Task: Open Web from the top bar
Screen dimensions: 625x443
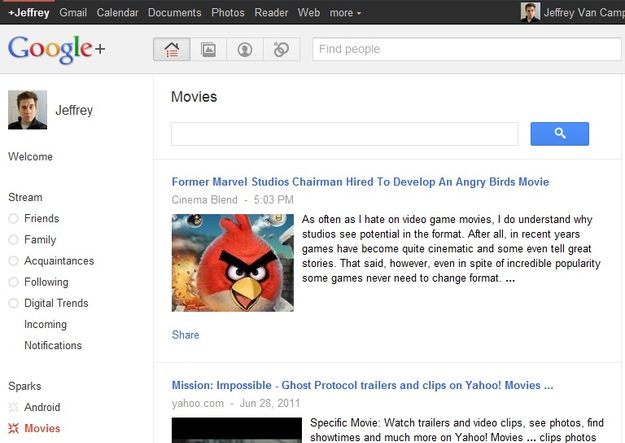Action: (309, 13)
